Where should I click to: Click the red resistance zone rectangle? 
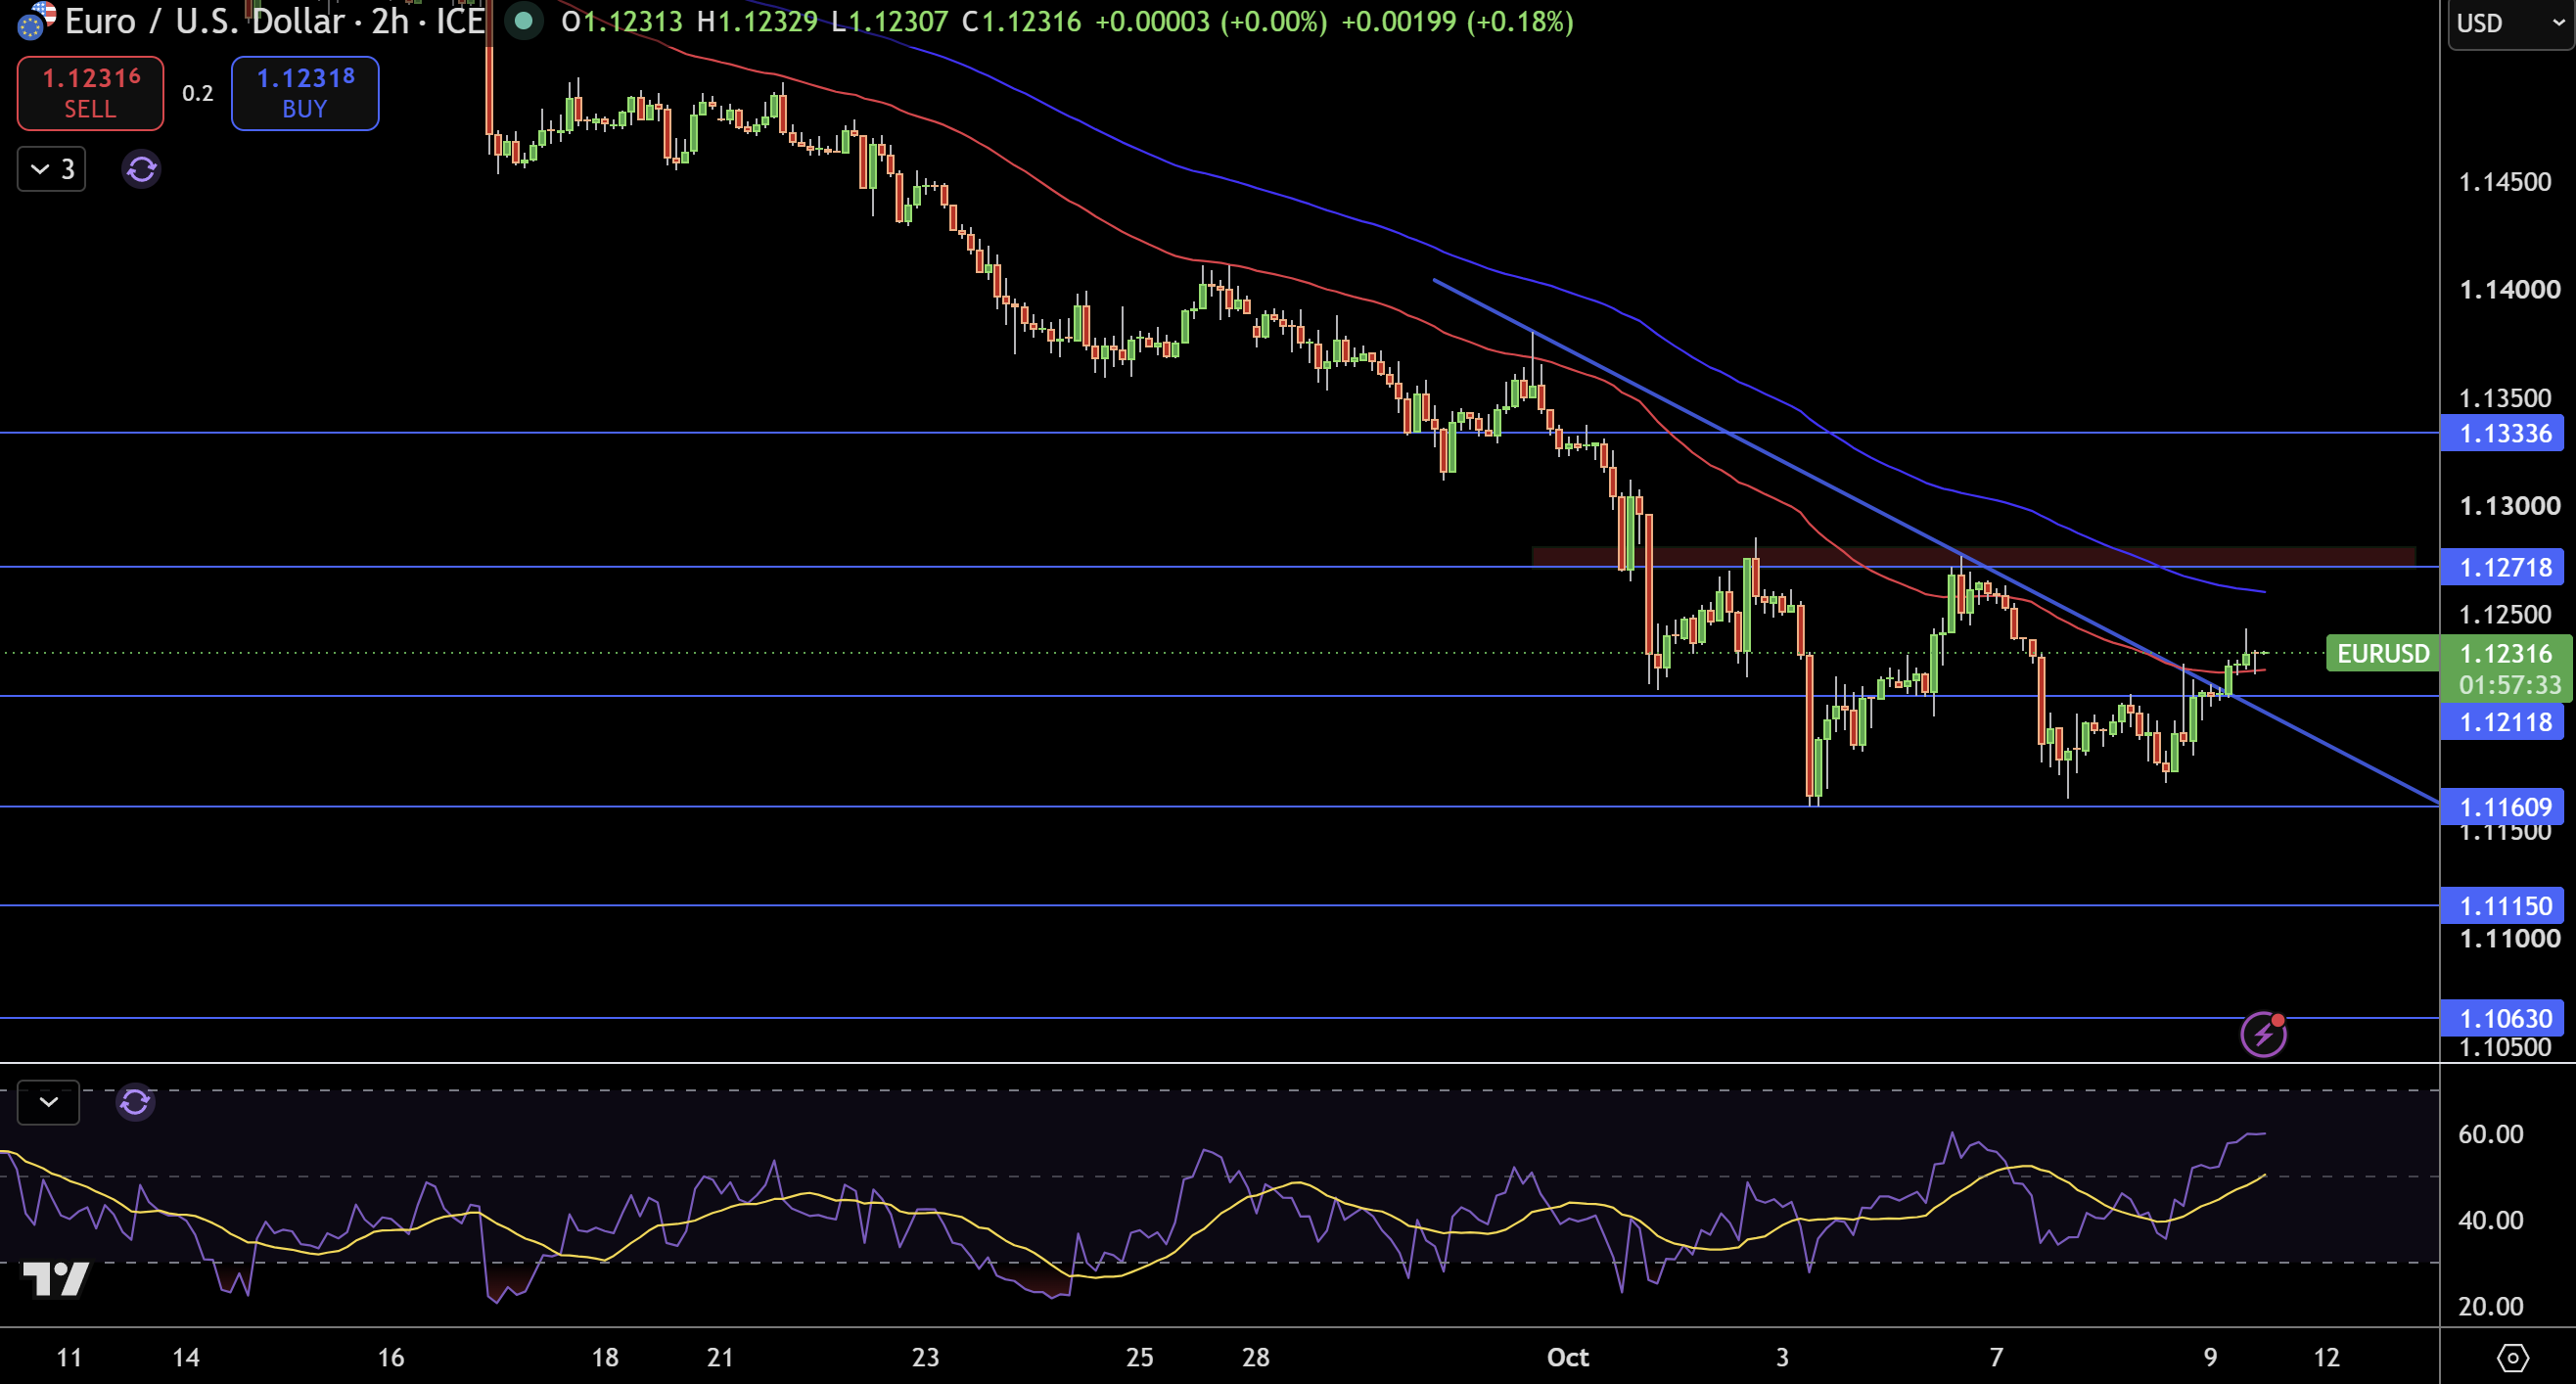pyautogui.click(x=1973, y=556)
